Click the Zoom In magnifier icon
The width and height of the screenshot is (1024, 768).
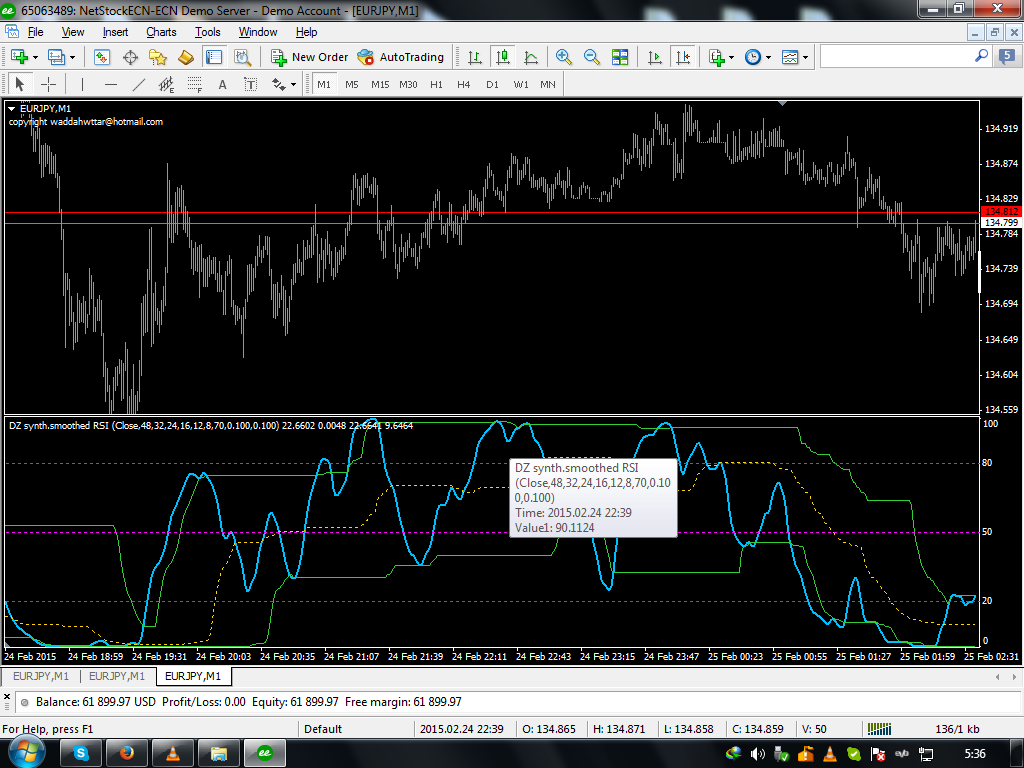pyautogui.click(x=564, y=57)
